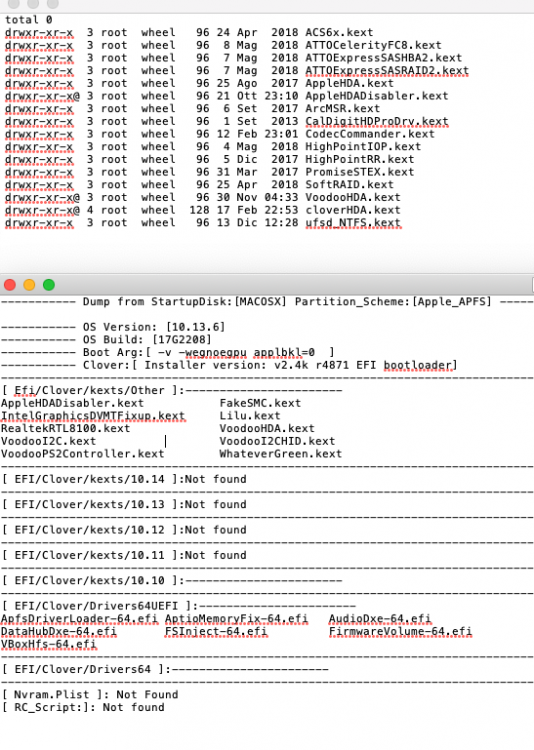Click the yellow minimize window button

point(29,285)
